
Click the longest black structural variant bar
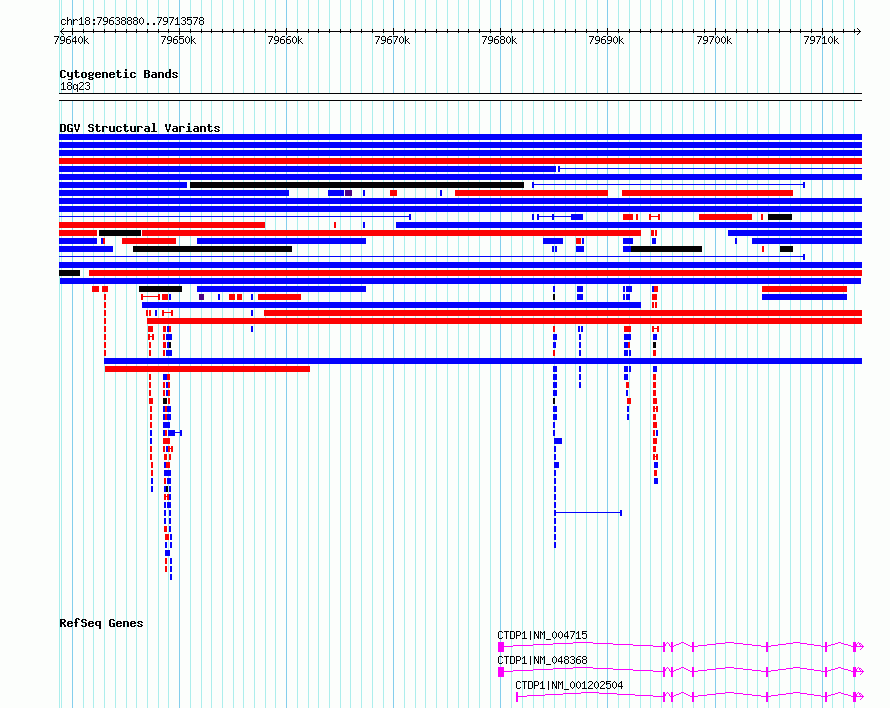tap(357, 185)
